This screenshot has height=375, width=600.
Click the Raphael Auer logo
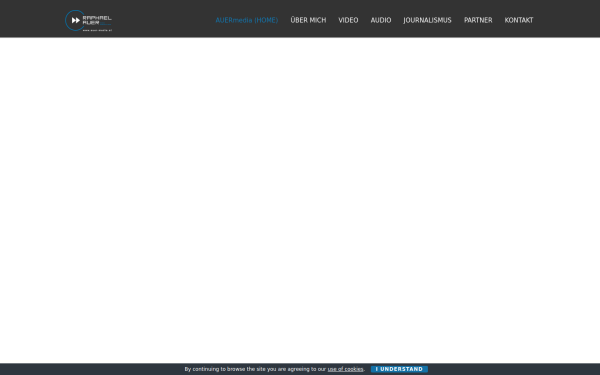coord(88,20)
